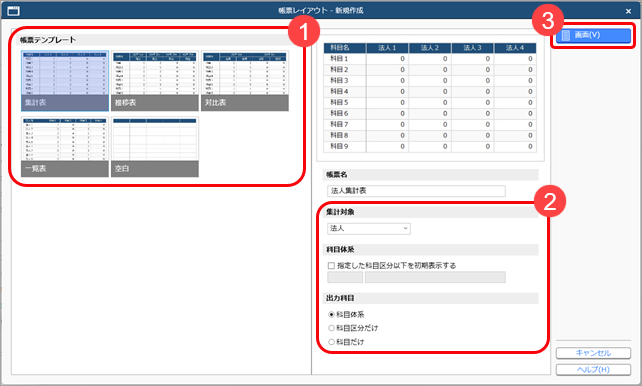Image resolution: width=642 pixels, height=386 pixels.
Task: Select the 科目体系 radio button
Action: (331, 315)
